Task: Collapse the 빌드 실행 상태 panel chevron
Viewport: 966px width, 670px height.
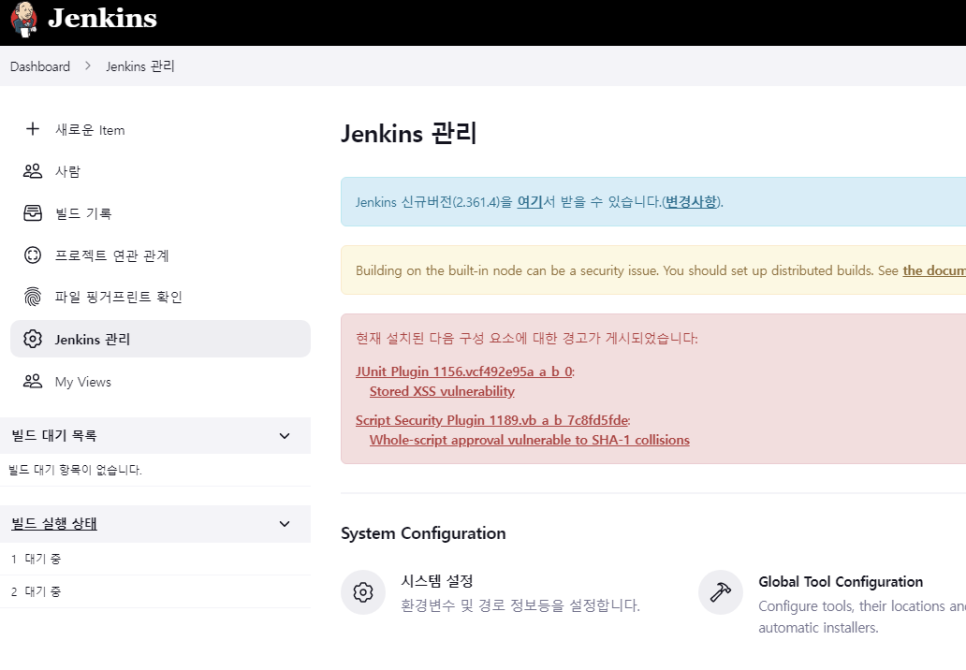Action: pos(285,524)
